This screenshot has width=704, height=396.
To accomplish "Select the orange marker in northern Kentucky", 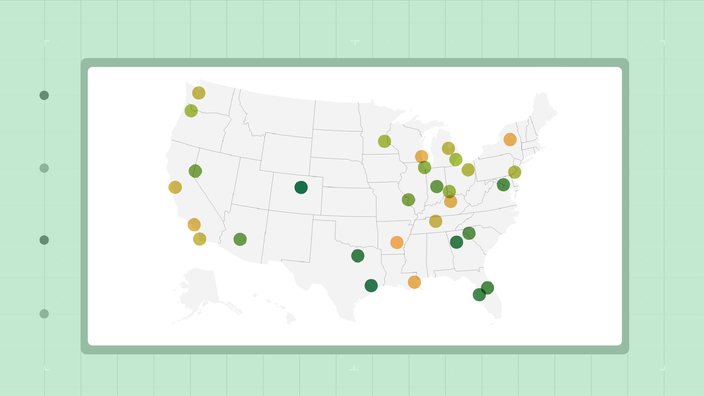I will pos(450,202).
